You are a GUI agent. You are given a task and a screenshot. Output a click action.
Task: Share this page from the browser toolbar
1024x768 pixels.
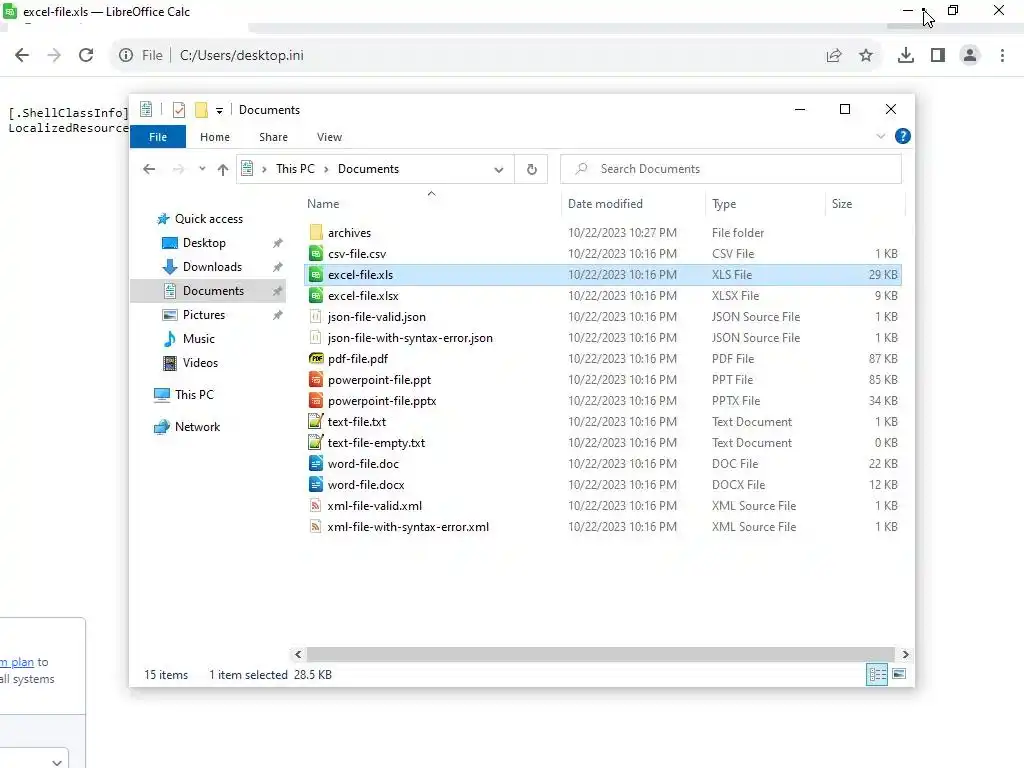tap(834, 56)
